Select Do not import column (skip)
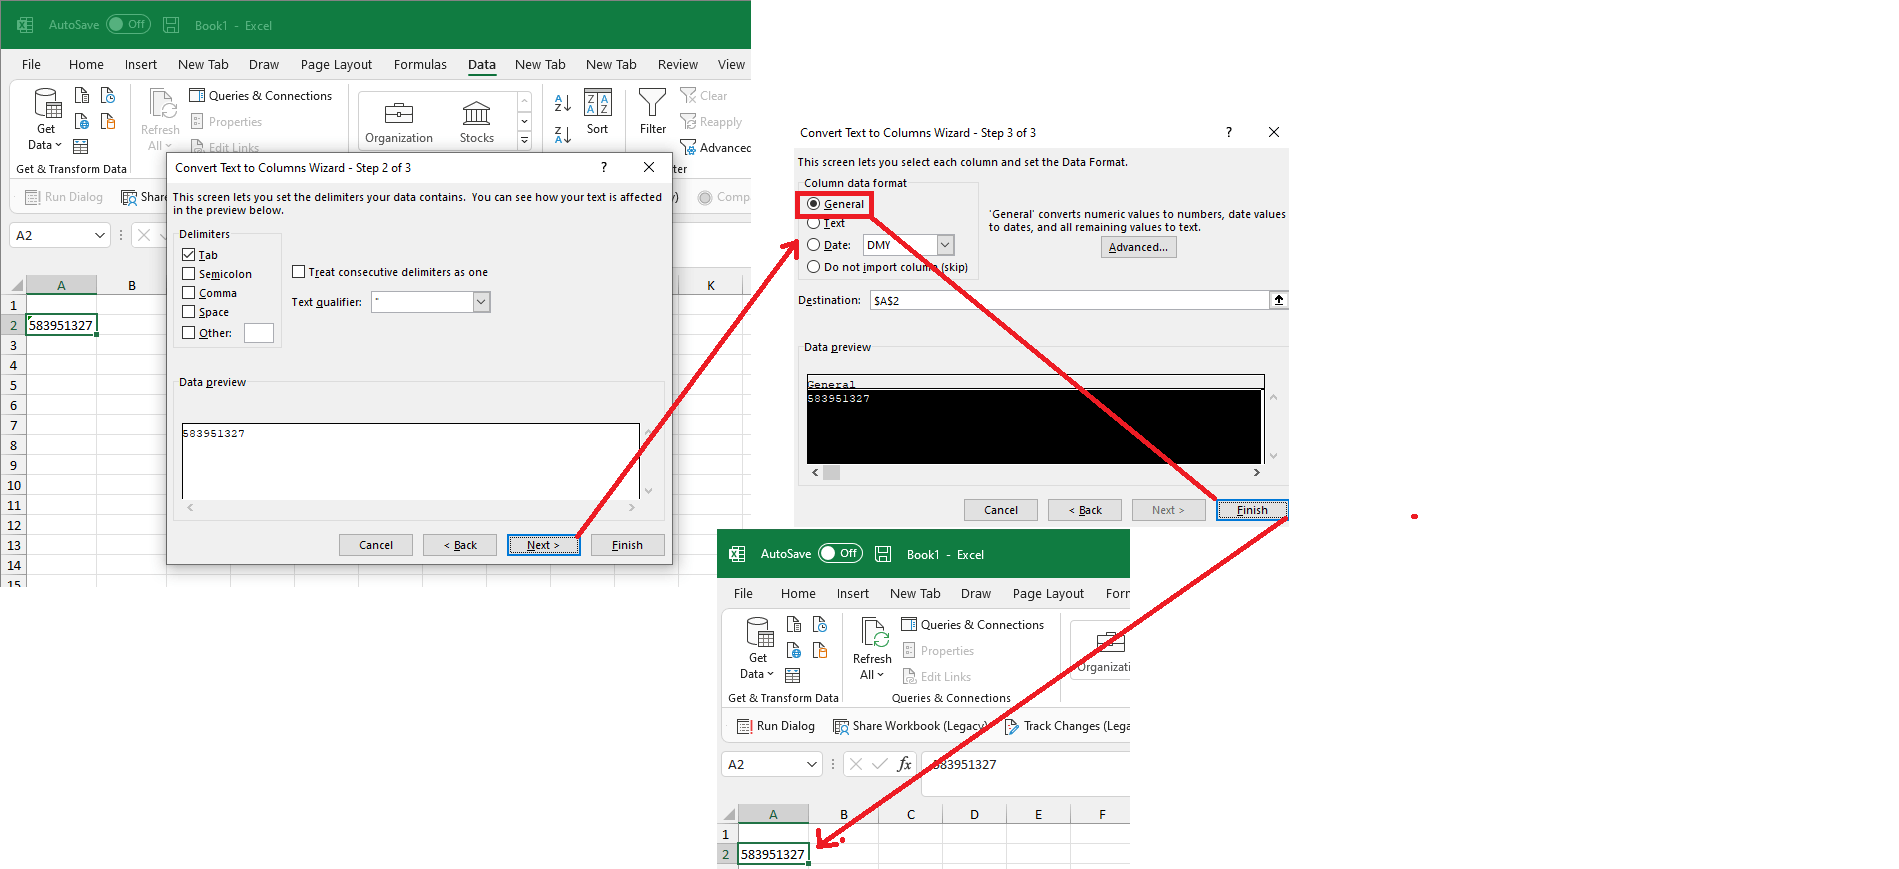This screenshot has width=1899, height=869. [813, 267]
